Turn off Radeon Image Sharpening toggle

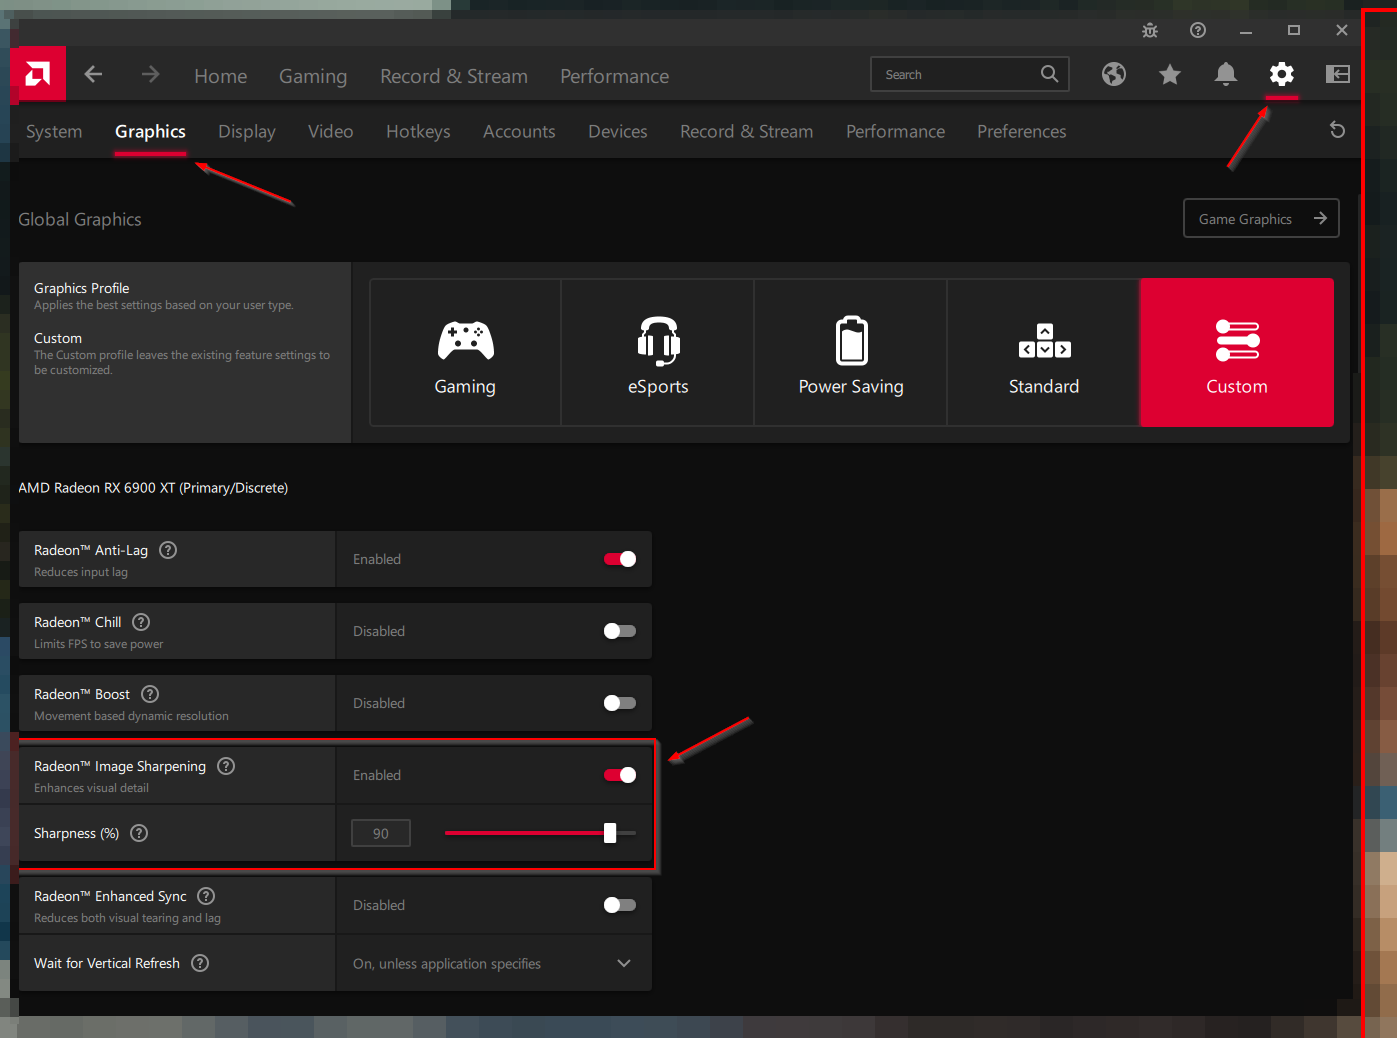point(620,775)
